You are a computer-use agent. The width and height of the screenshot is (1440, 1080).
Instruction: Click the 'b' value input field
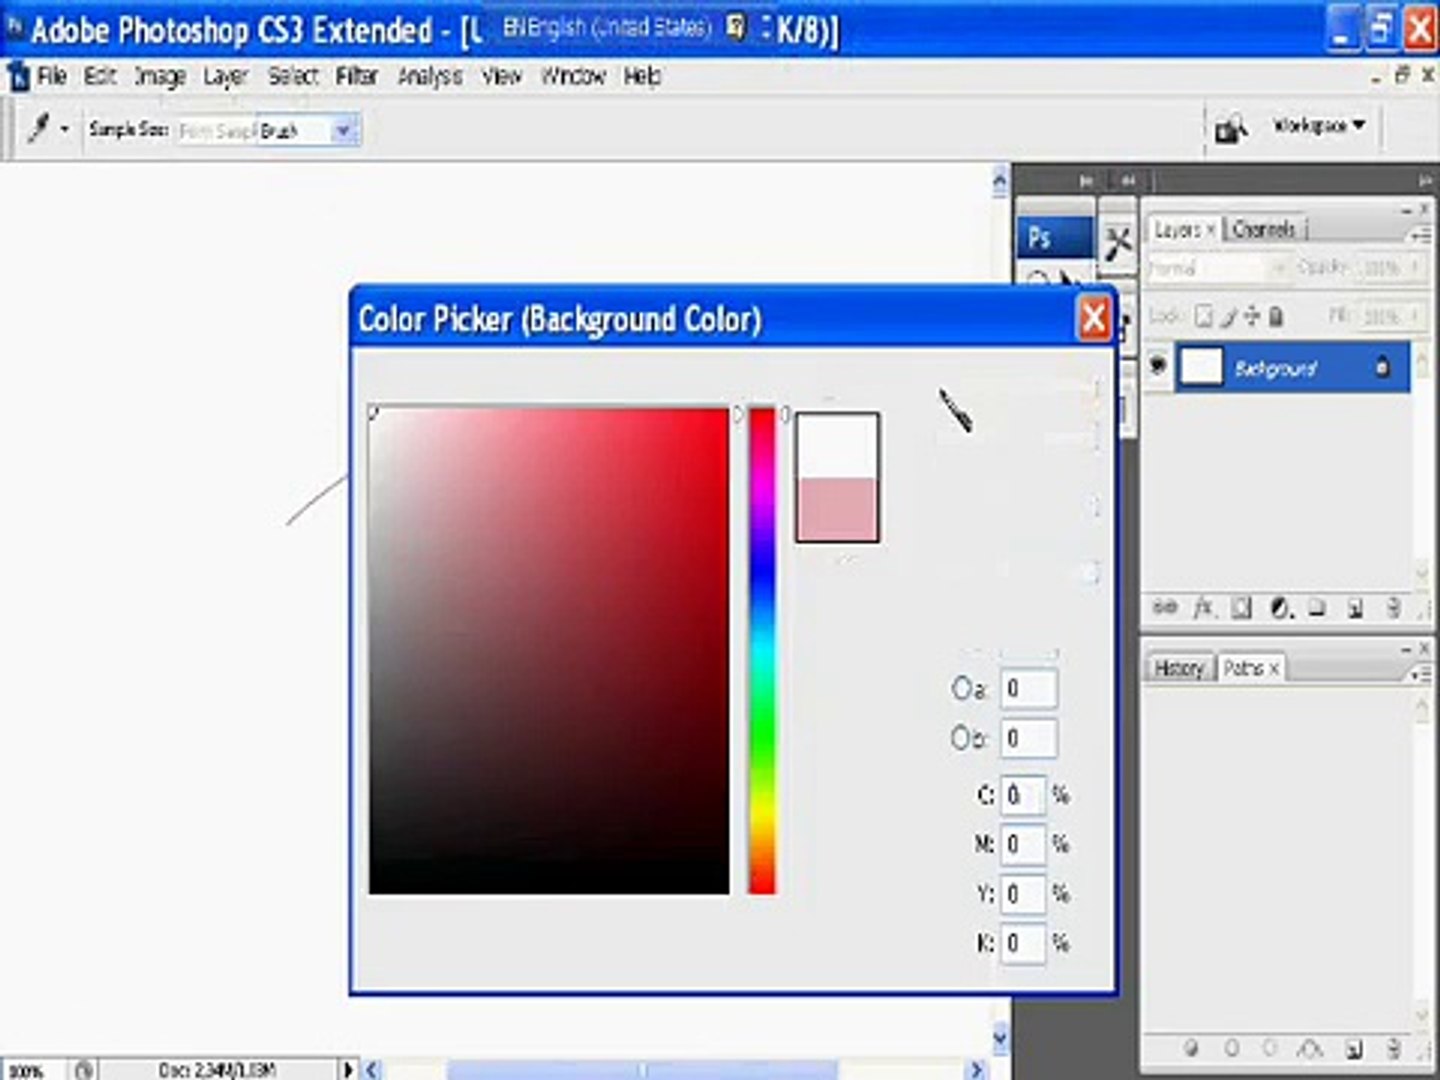coord(1029,738)
